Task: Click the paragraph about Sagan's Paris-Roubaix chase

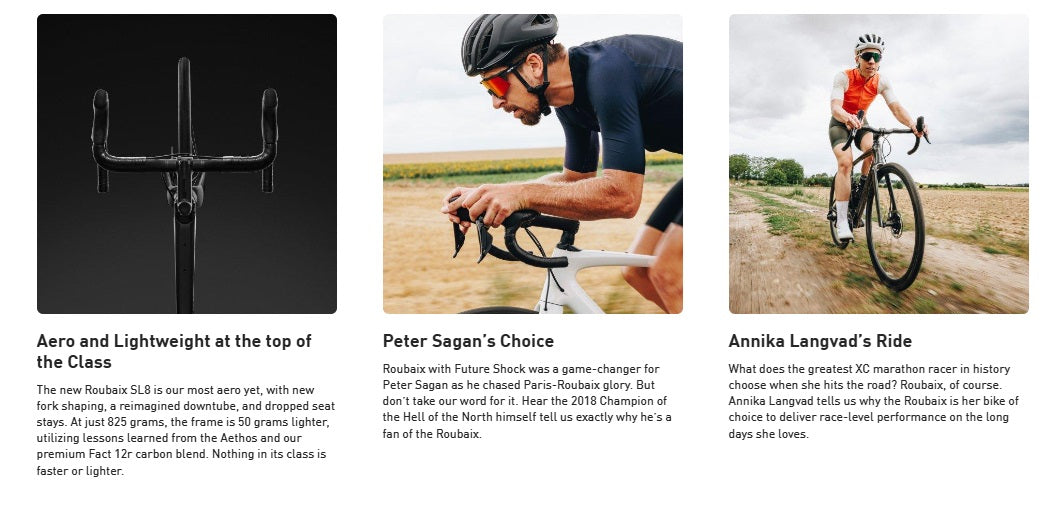Action: pos(528,401)
